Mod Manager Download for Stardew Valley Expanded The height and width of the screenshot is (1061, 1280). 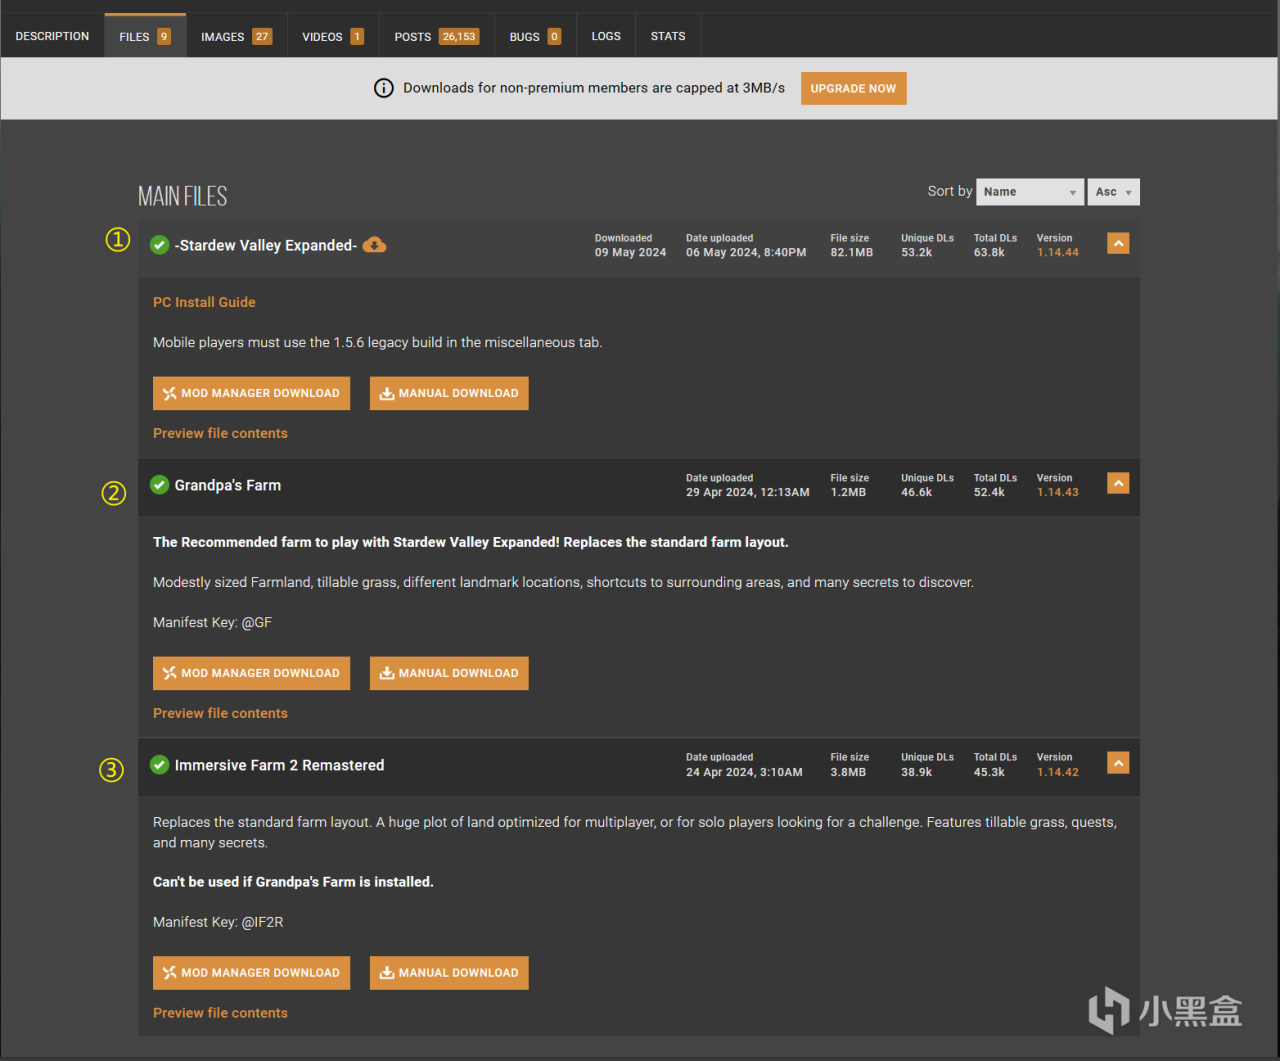[251, 393]
